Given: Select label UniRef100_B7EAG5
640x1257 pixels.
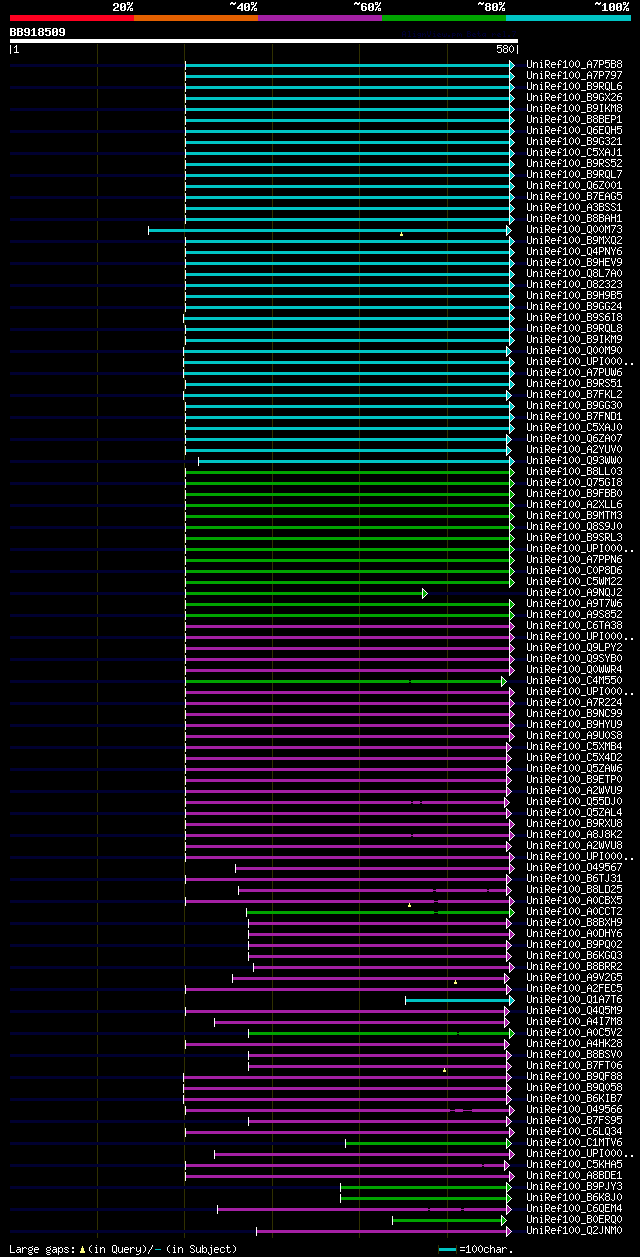Looking at the screenshot, I should [x=574, y=196].
